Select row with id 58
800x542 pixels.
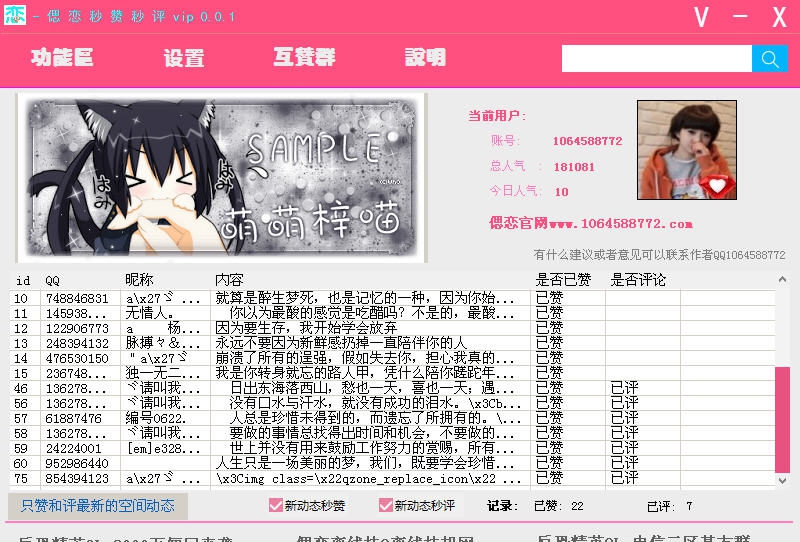[x=392, y=433]
